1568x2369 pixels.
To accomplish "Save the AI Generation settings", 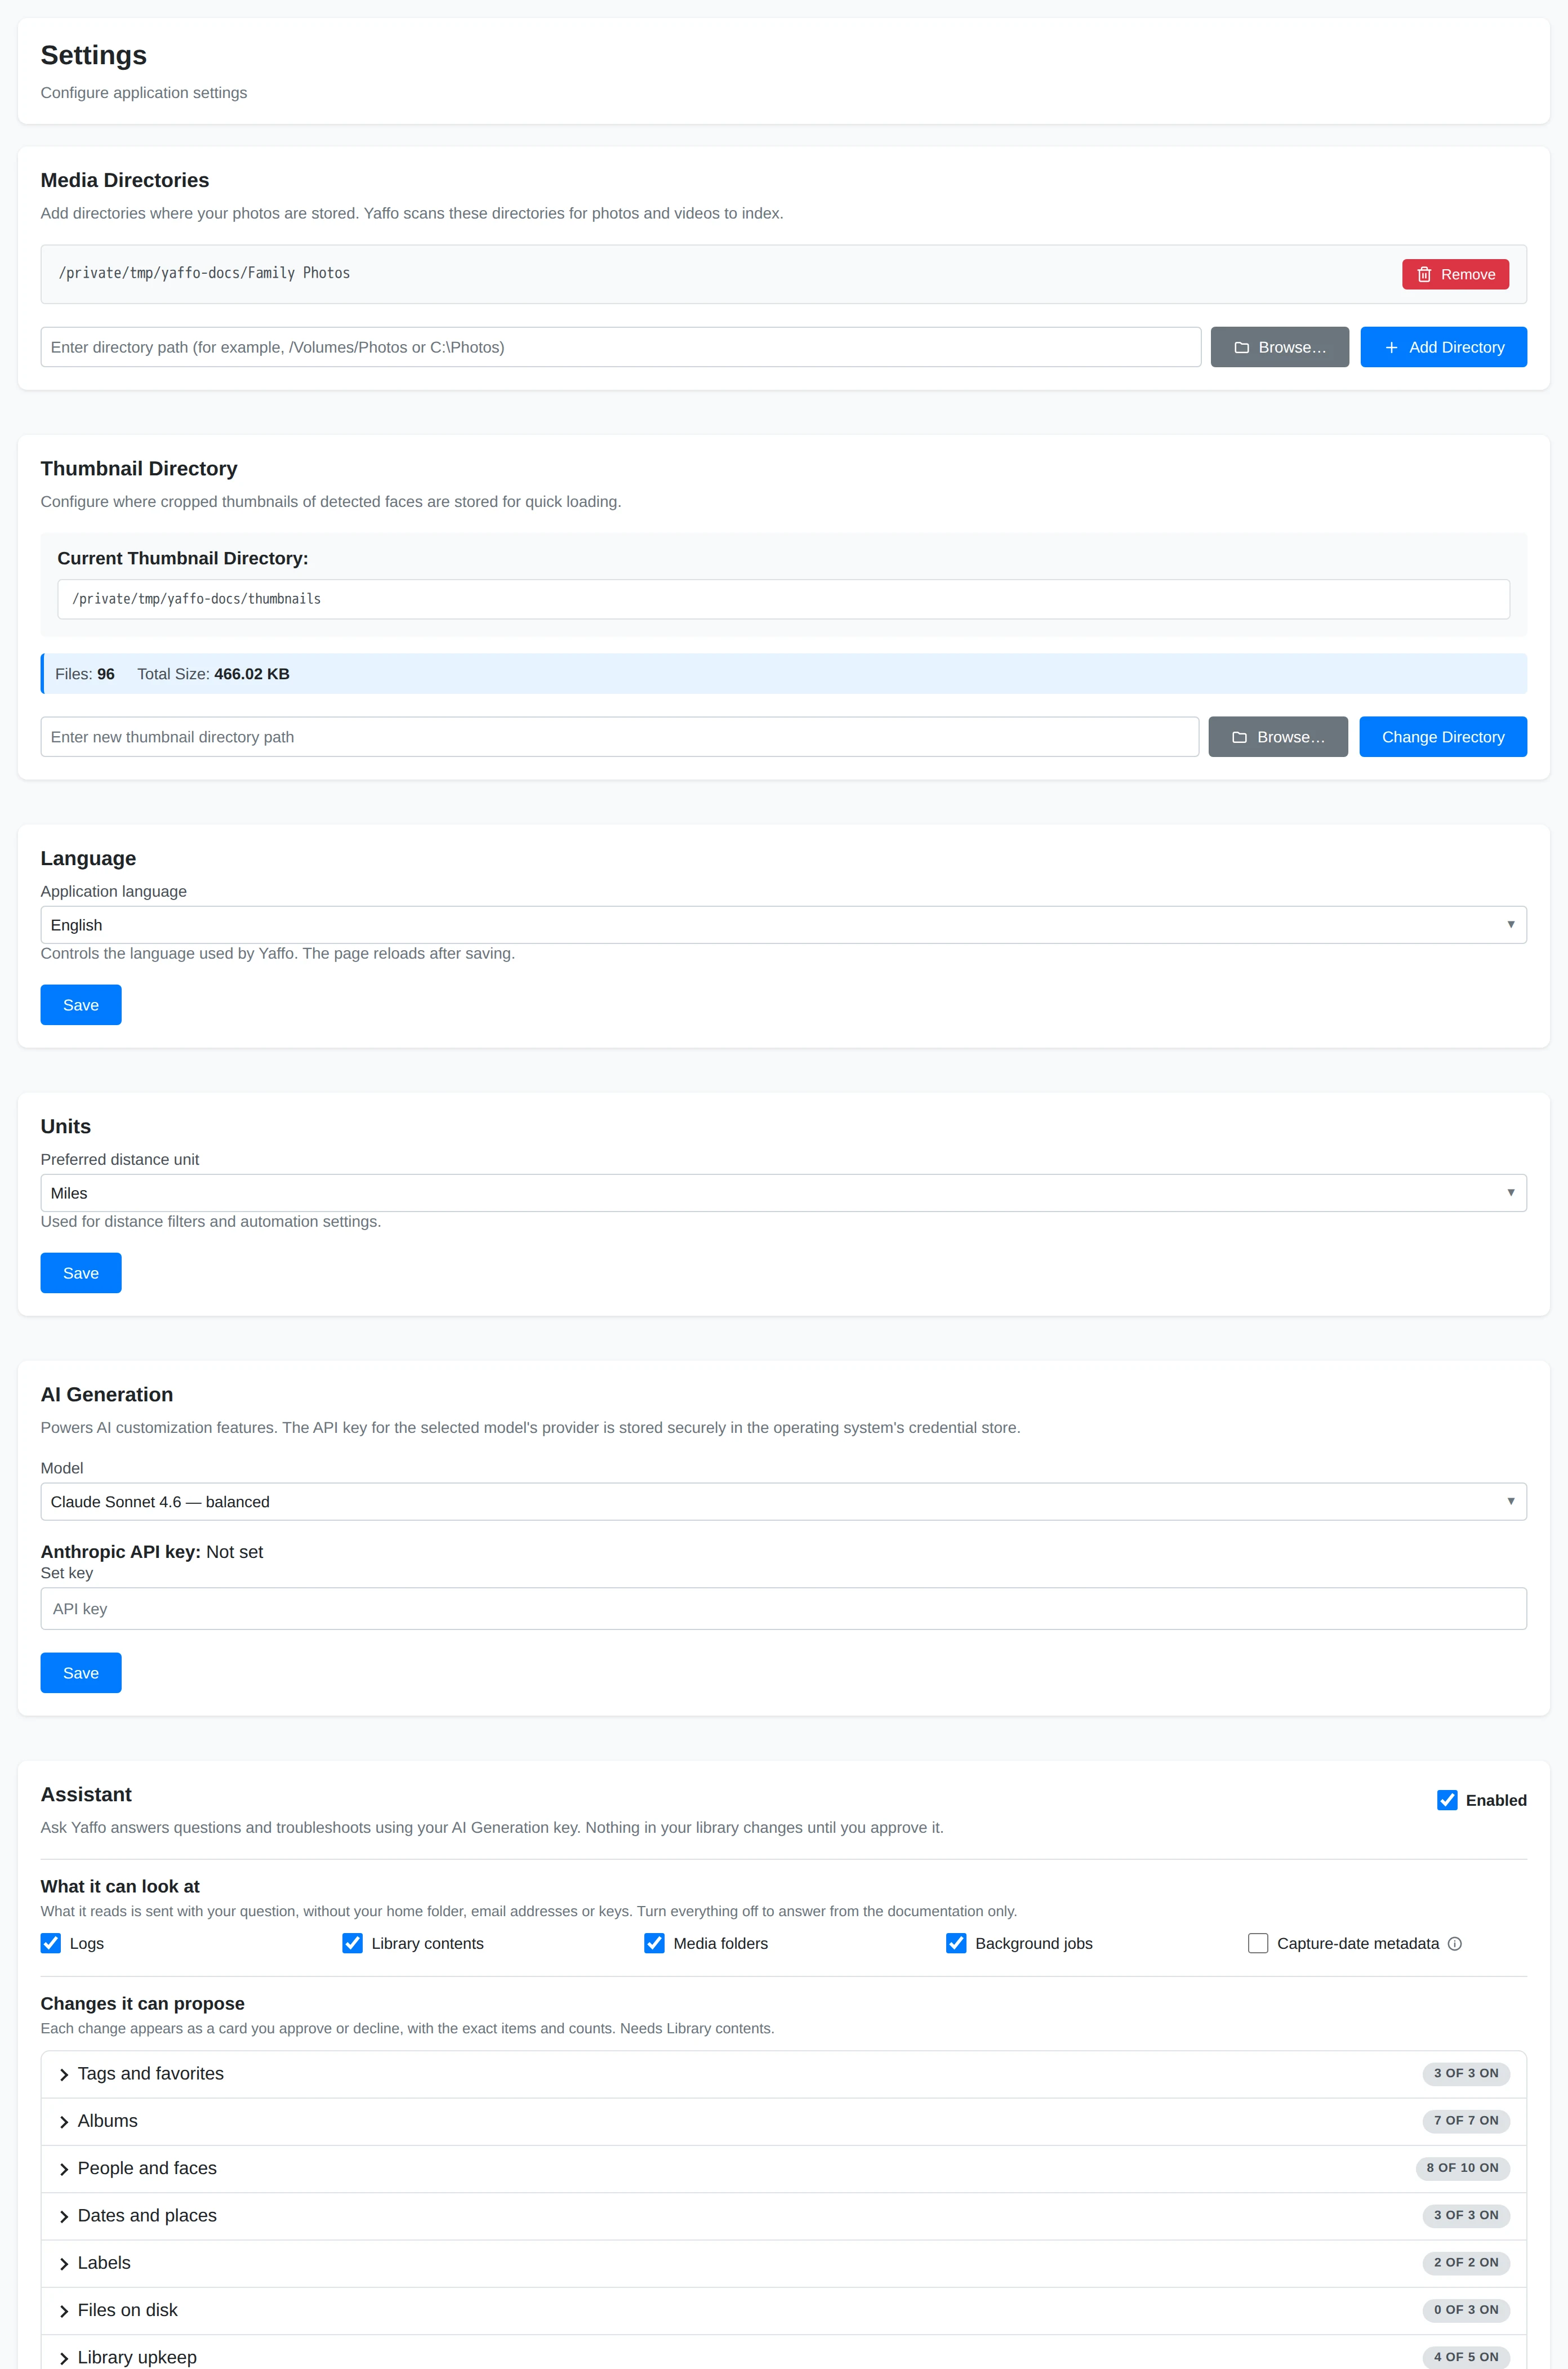I will [81, 1673].
